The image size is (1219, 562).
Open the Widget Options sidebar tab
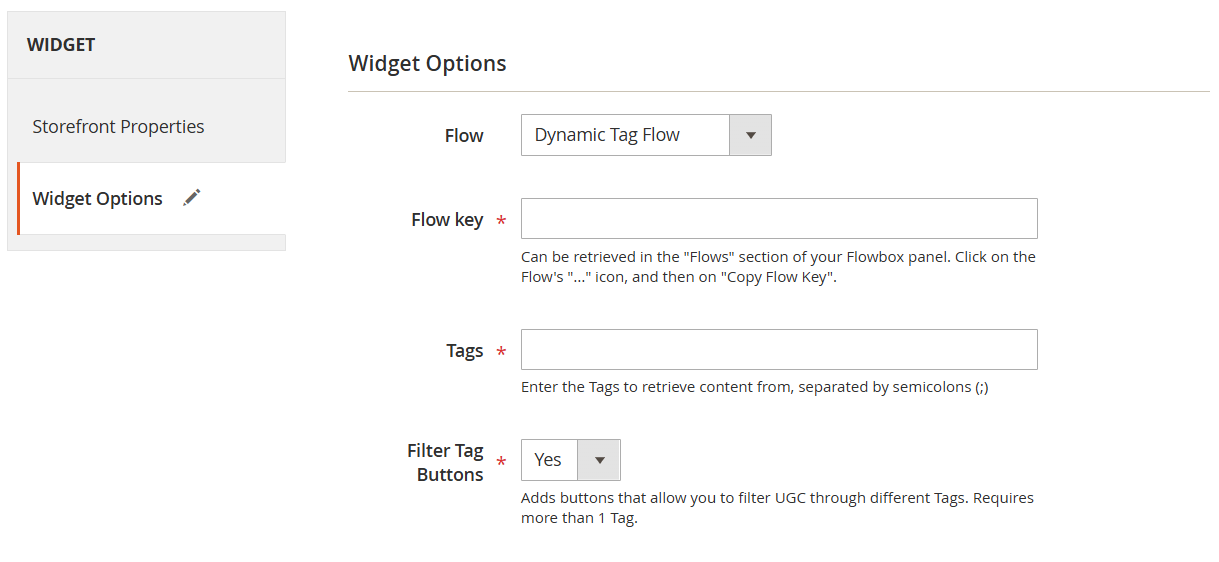pos(98,199)
